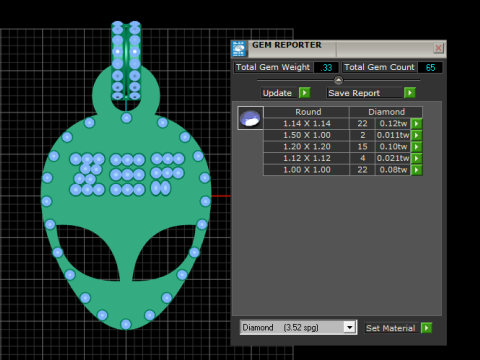This screenshot has width=480, height=360.
Task: Click the Round column header
Action: 308,112
